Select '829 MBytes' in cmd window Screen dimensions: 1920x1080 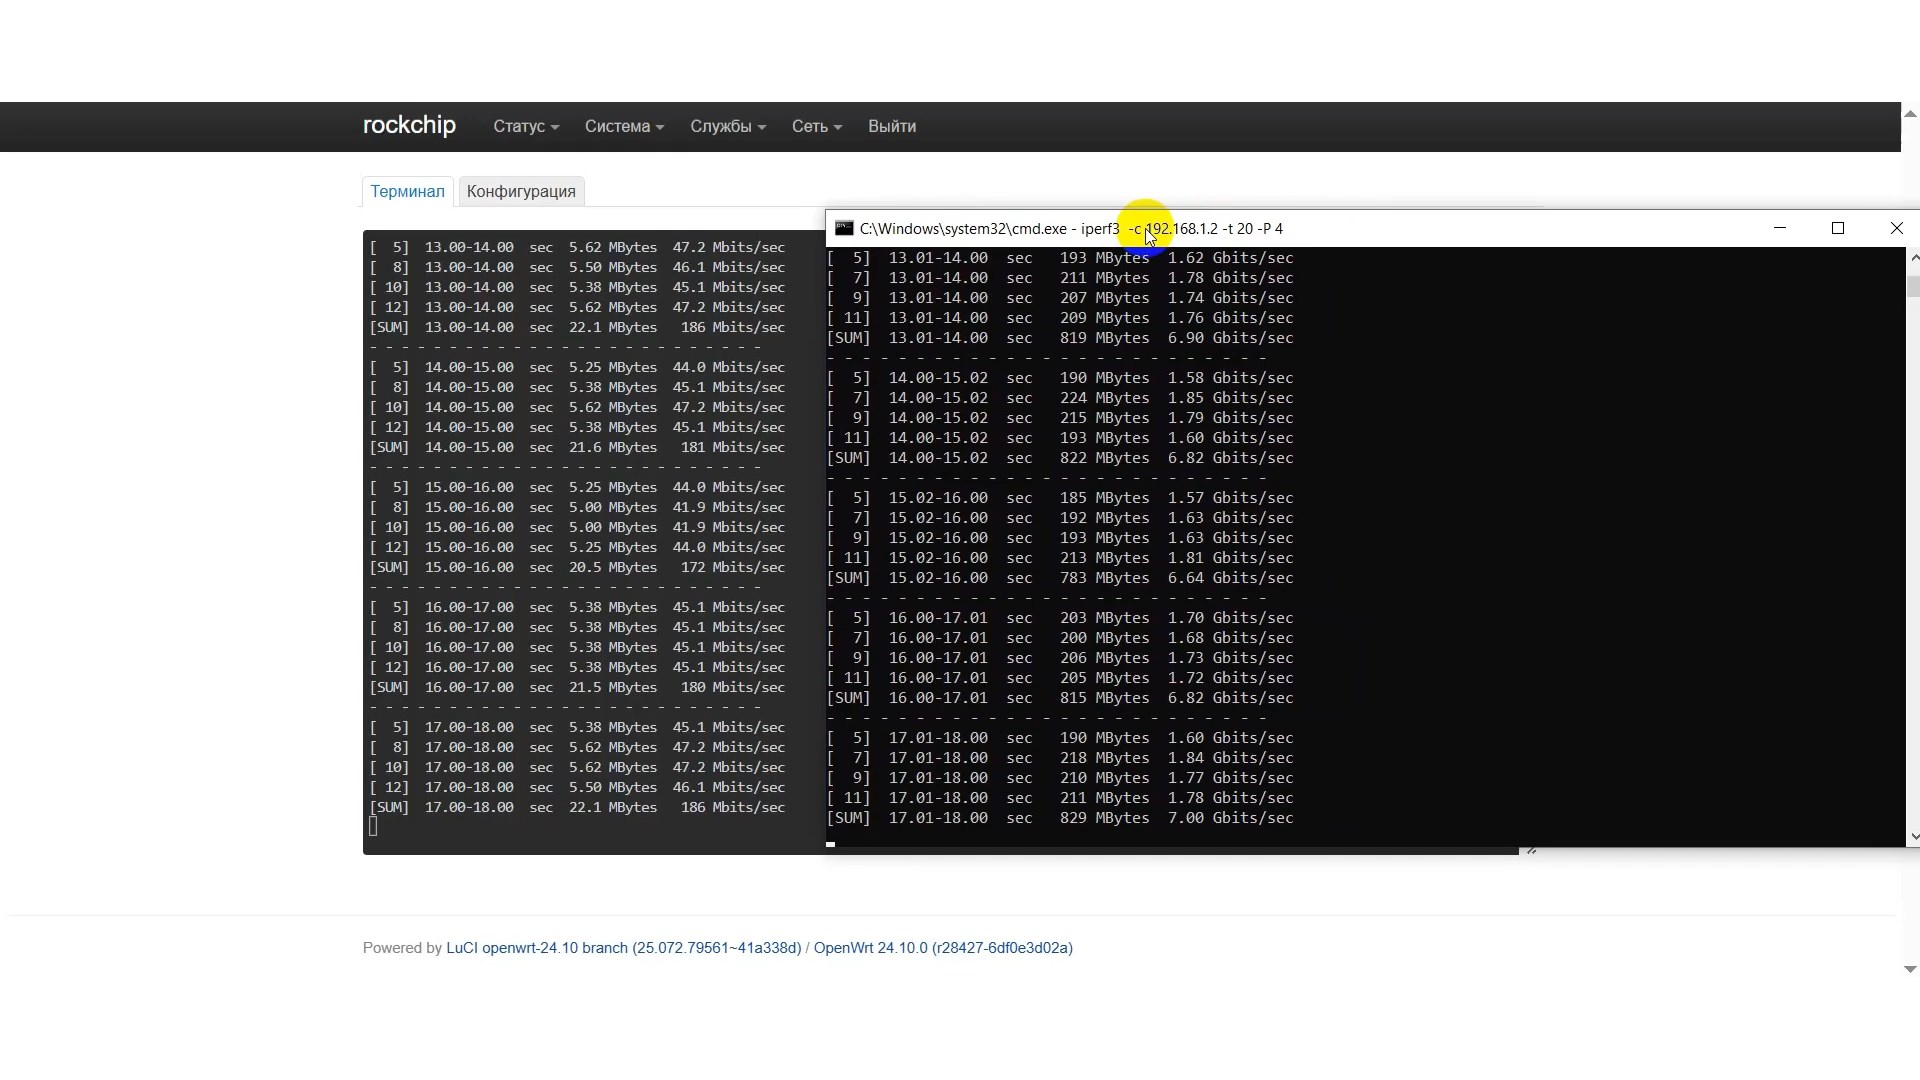click(x=1105, y=818)
